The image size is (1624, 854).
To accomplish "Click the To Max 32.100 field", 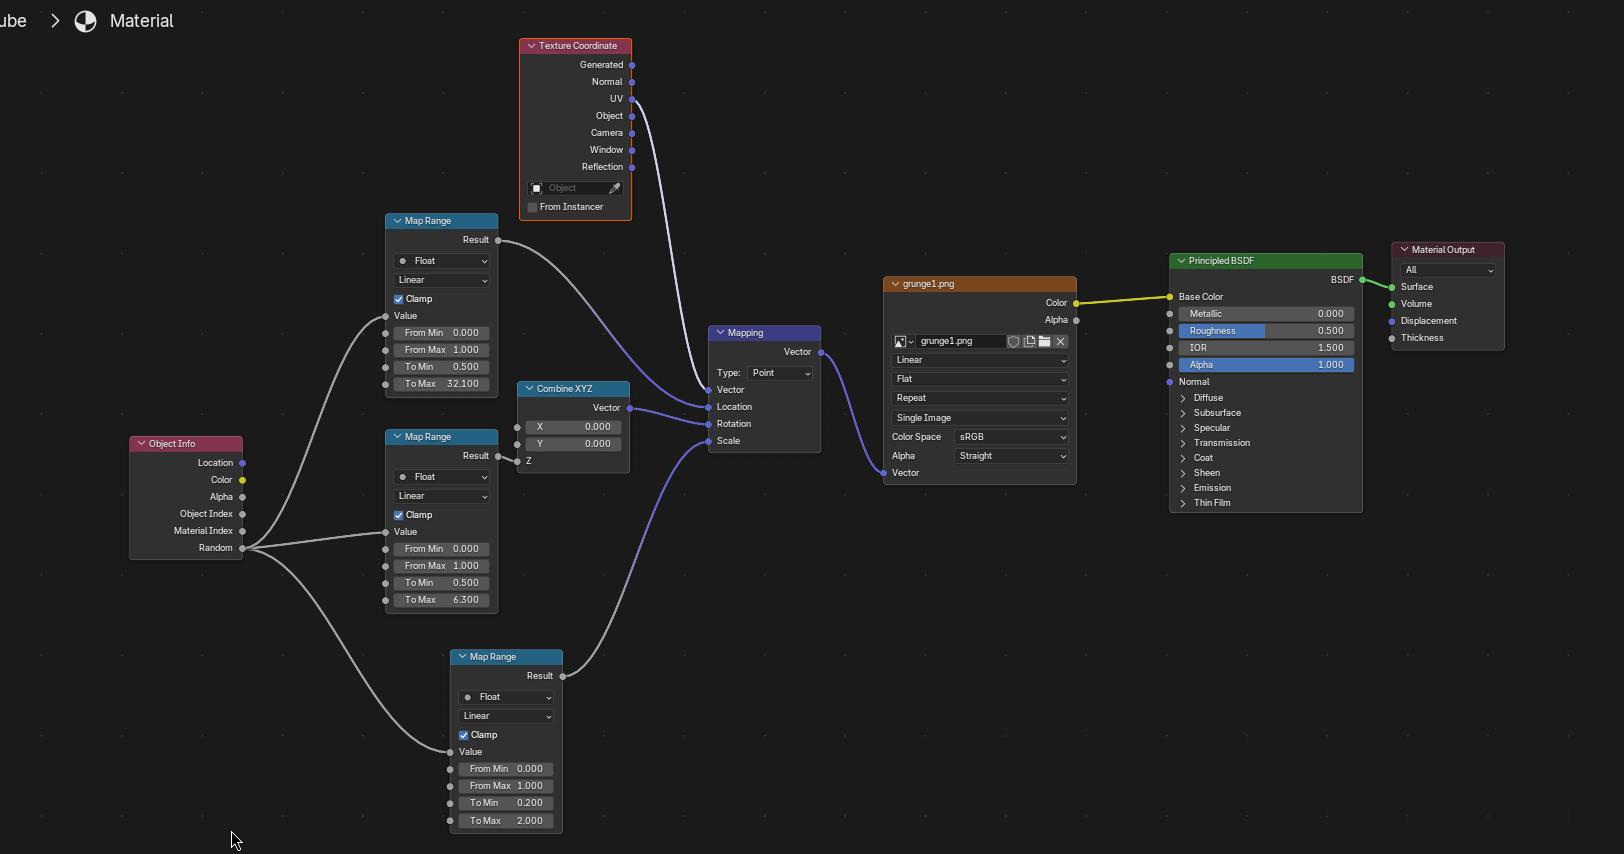I will click(x=441, y=384).
